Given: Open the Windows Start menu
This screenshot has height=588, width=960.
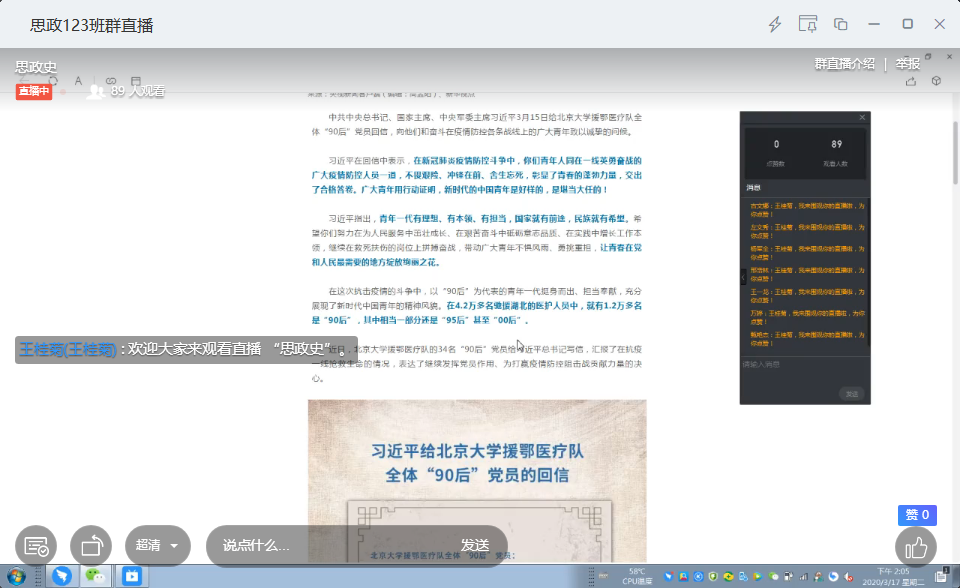Looking at the screenshot, I should tap(16, 576).
